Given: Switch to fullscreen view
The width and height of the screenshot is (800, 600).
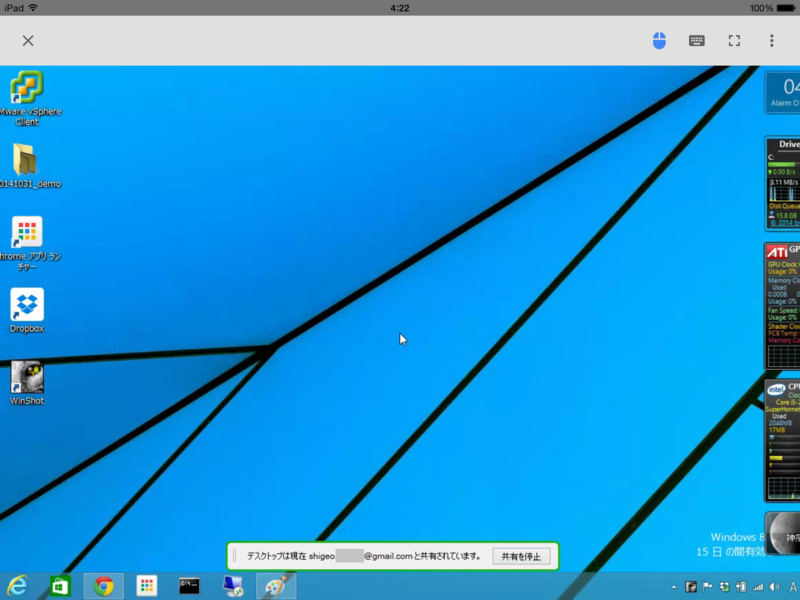Looking at the screenshot, I should (734, 41).
